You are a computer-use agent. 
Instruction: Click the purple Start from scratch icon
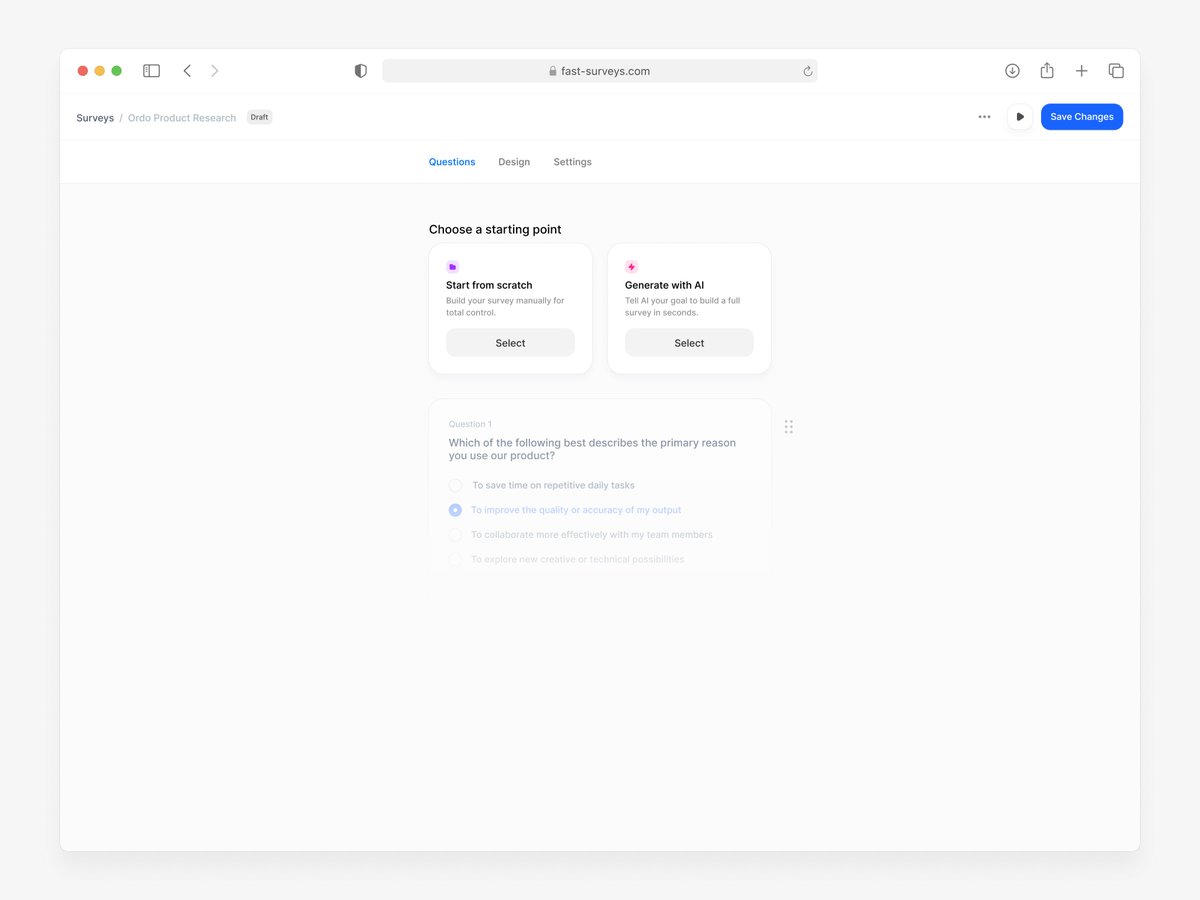pyautogui.click(x=452, y=267)
